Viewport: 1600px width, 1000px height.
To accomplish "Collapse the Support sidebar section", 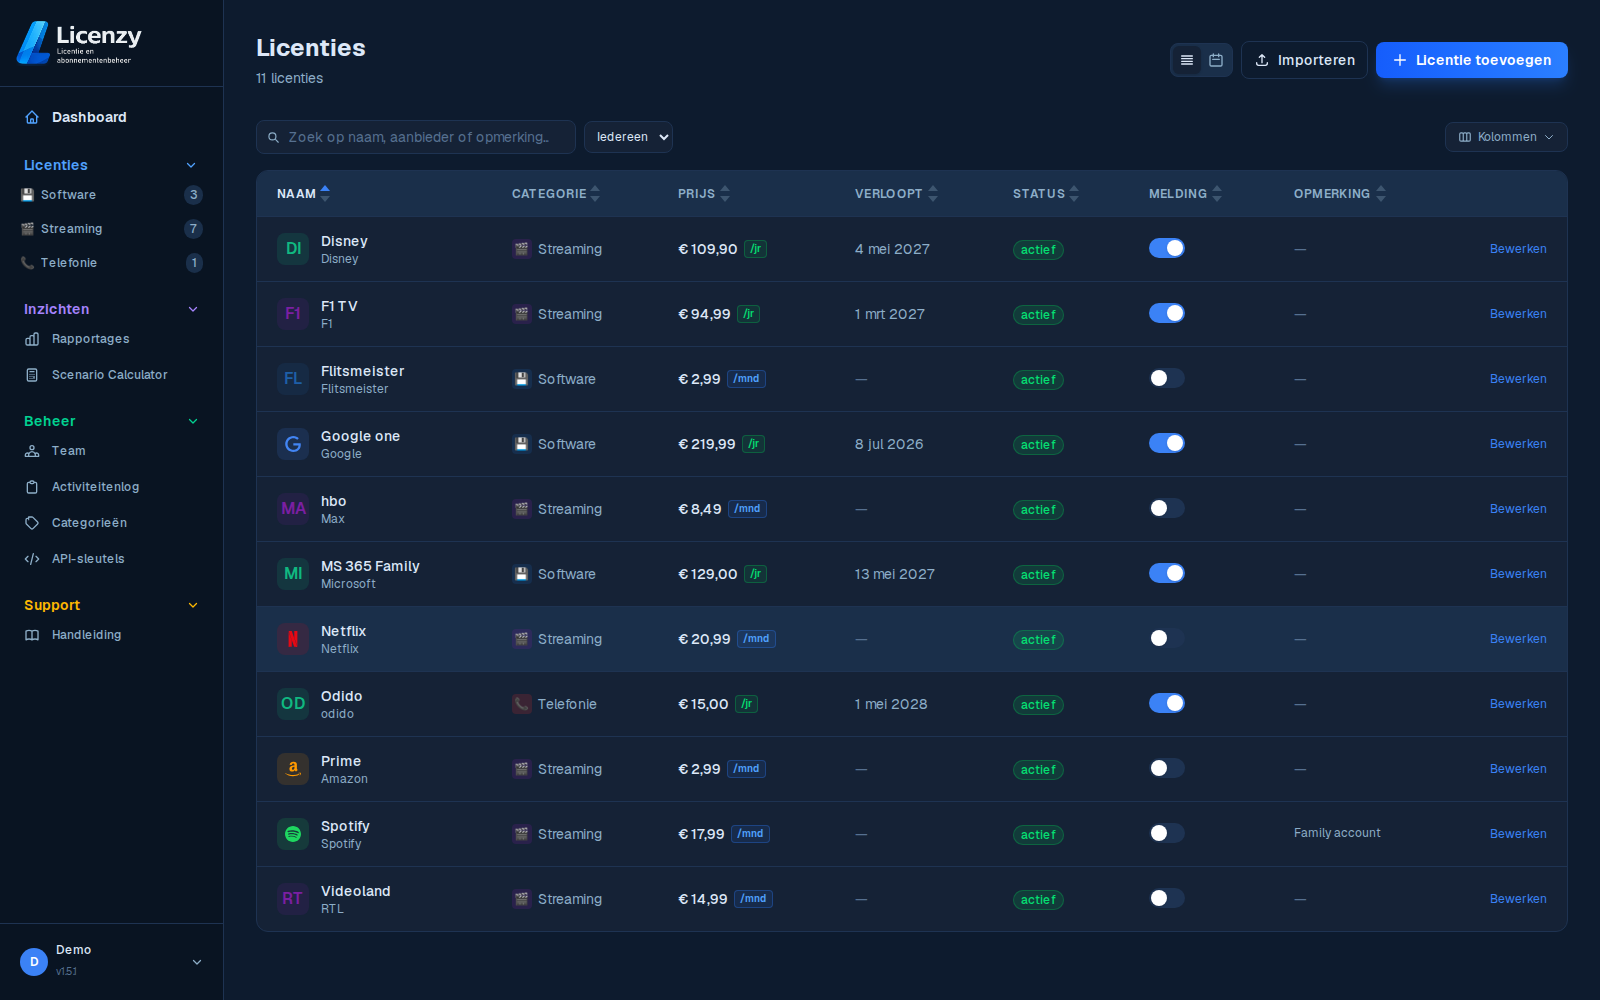I will [x=192, y=605].
